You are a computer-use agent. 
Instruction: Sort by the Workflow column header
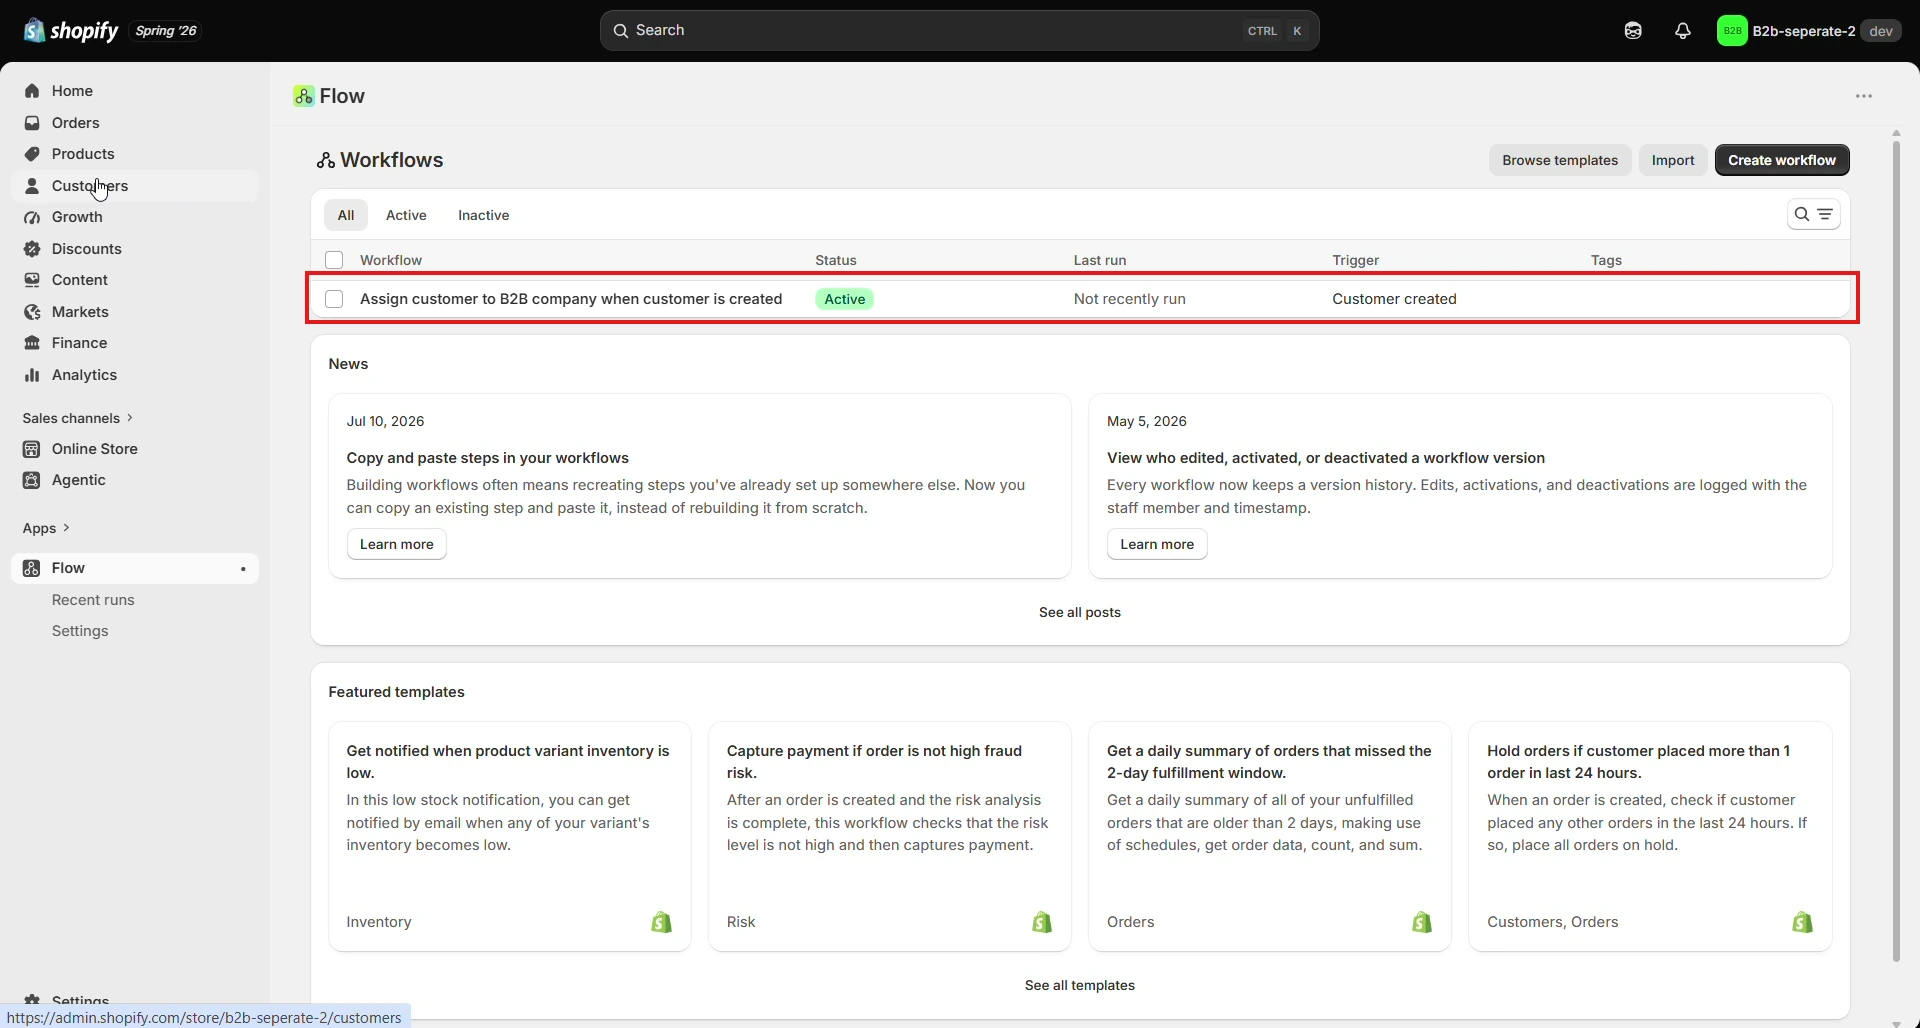coord(391,260)
